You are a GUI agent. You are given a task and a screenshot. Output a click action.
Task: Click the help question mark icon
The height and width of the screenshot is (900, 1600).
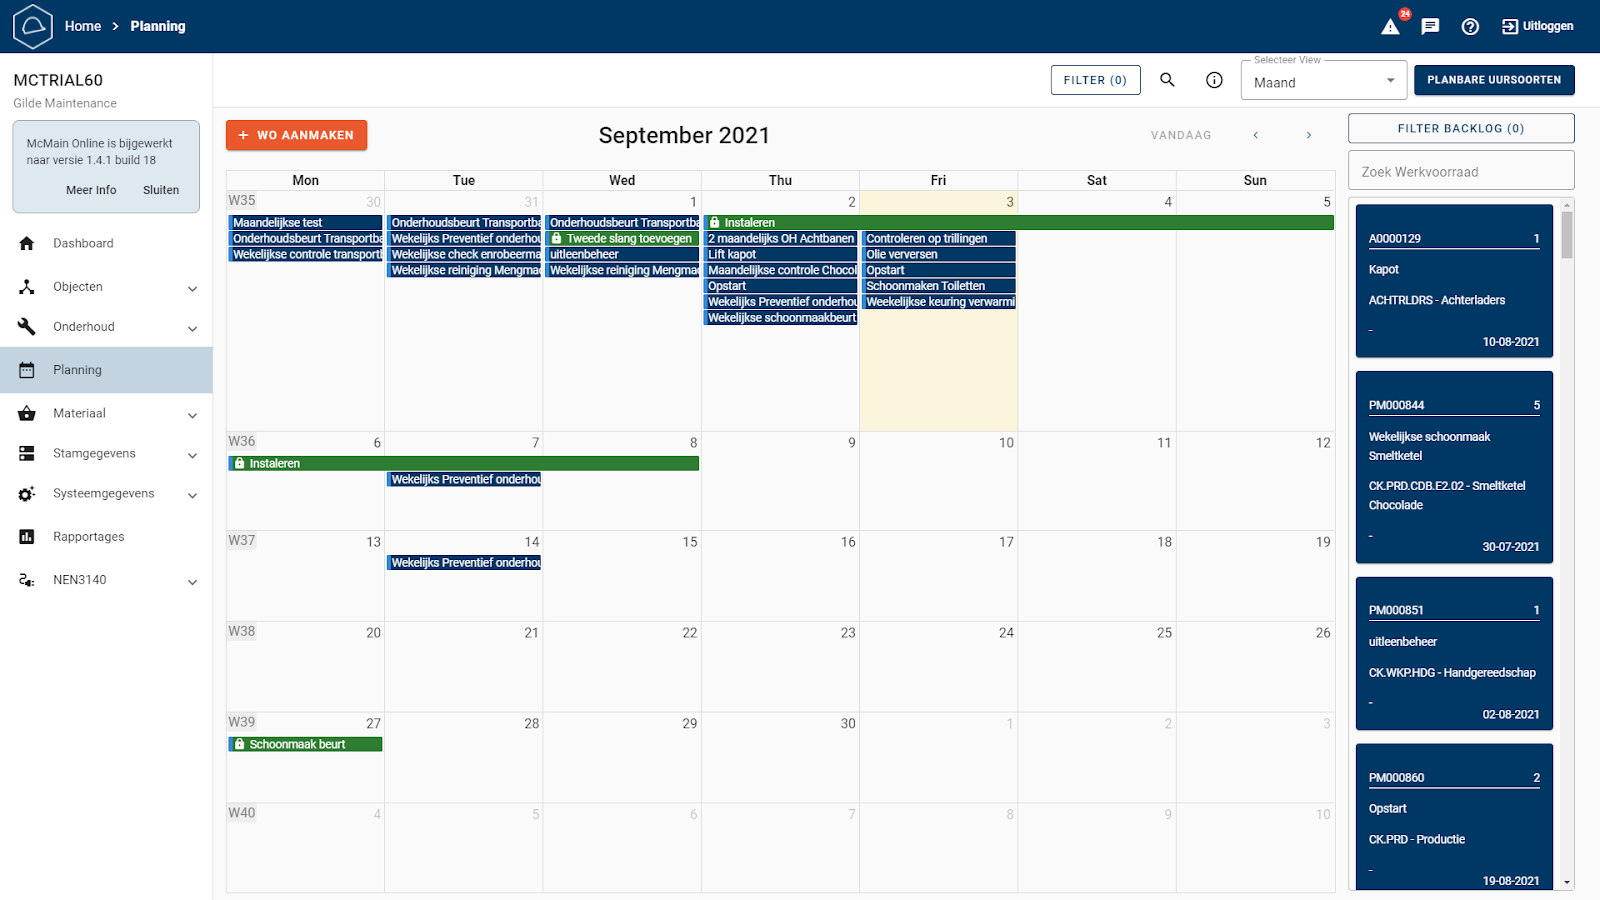[1470, 27]
